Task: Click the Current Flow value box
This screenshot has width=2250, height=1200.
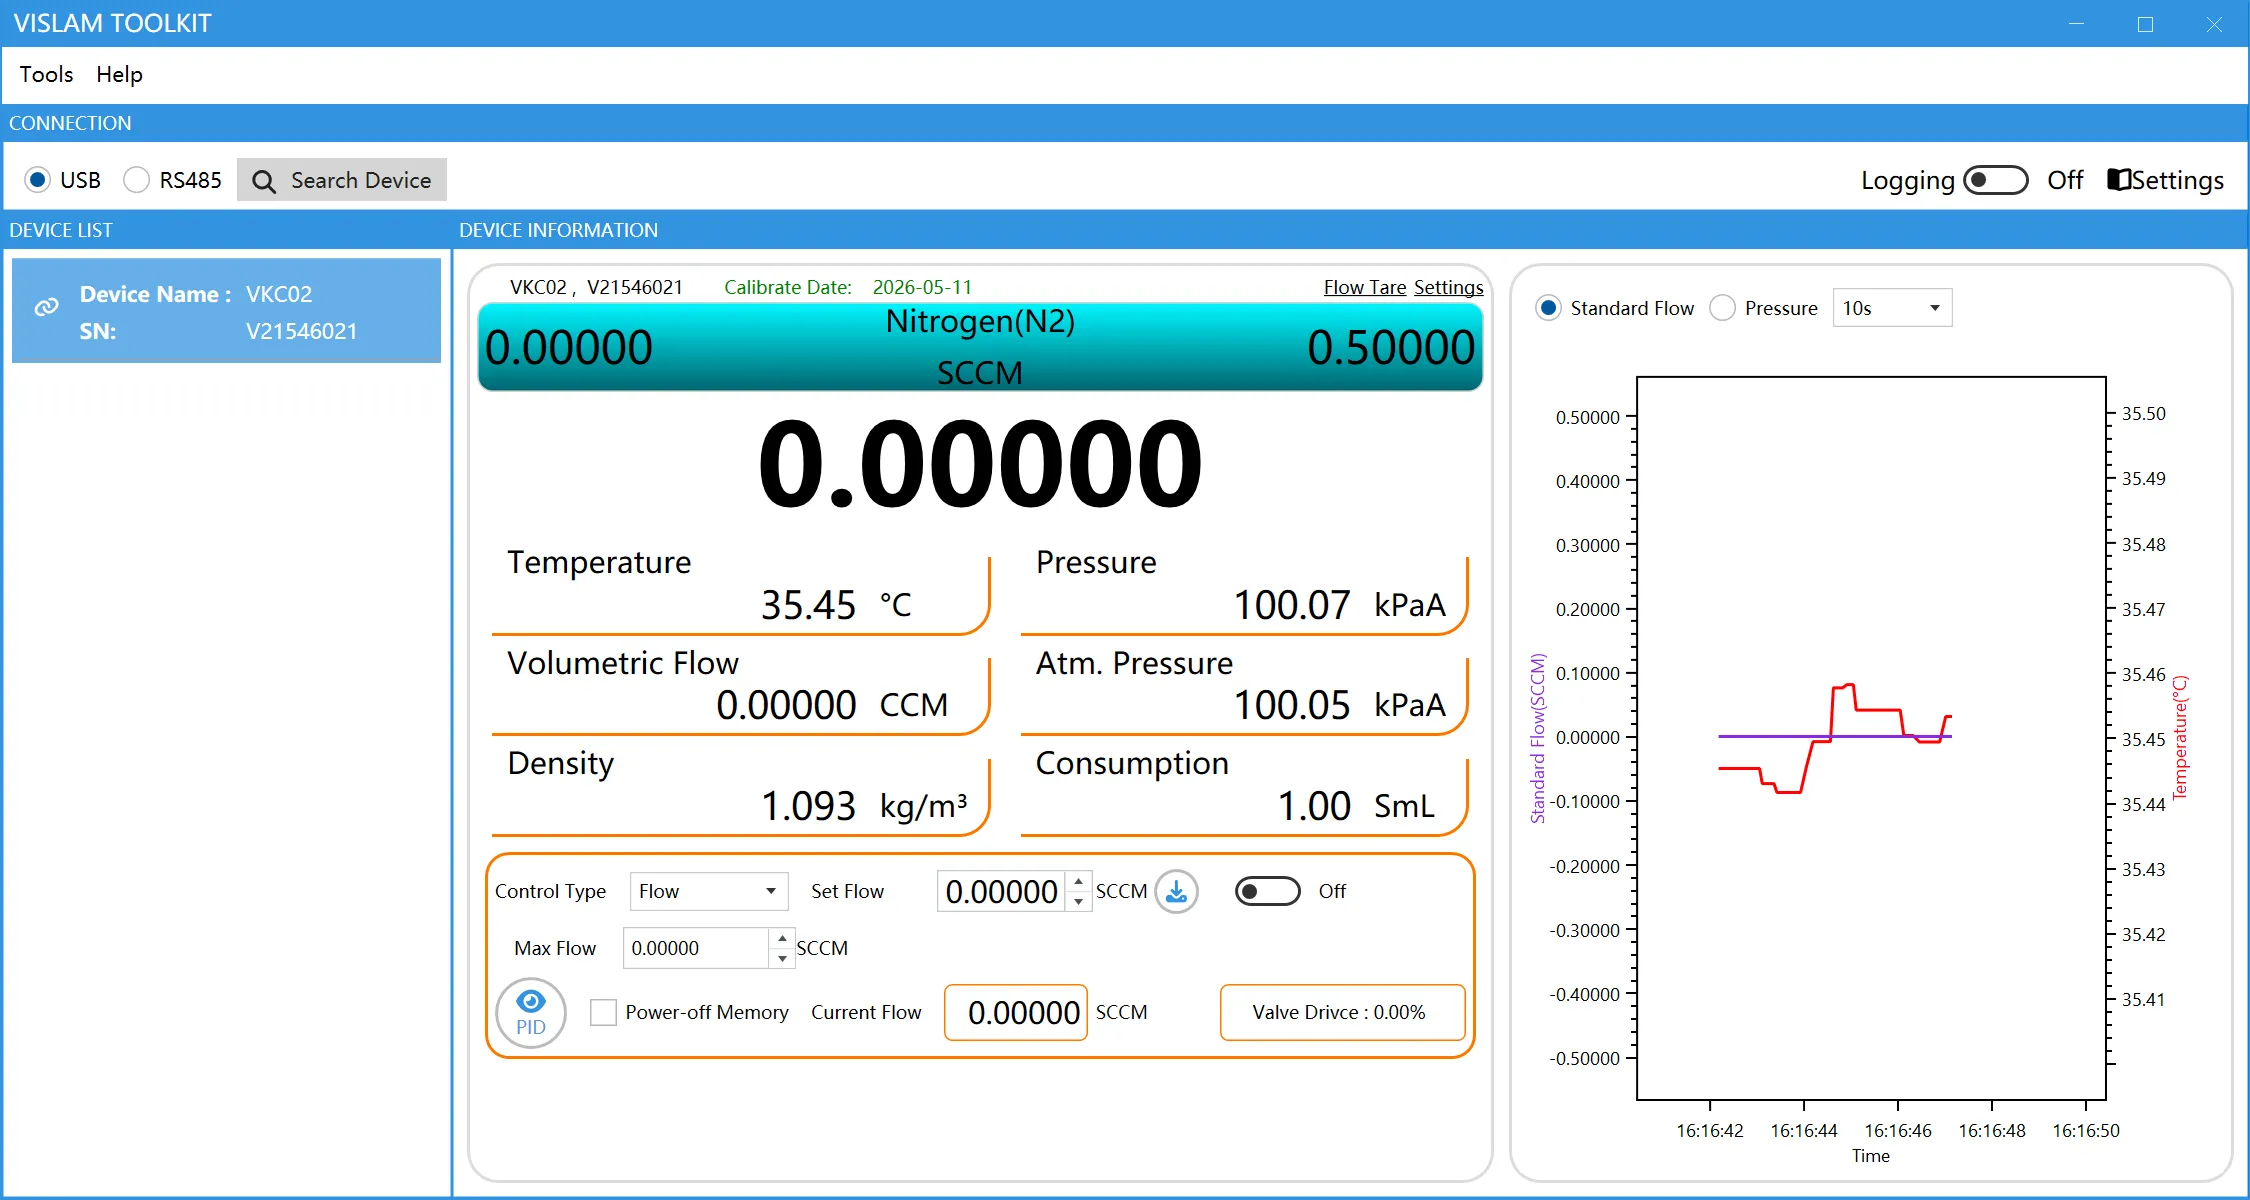Action: coord(1015,1012)
